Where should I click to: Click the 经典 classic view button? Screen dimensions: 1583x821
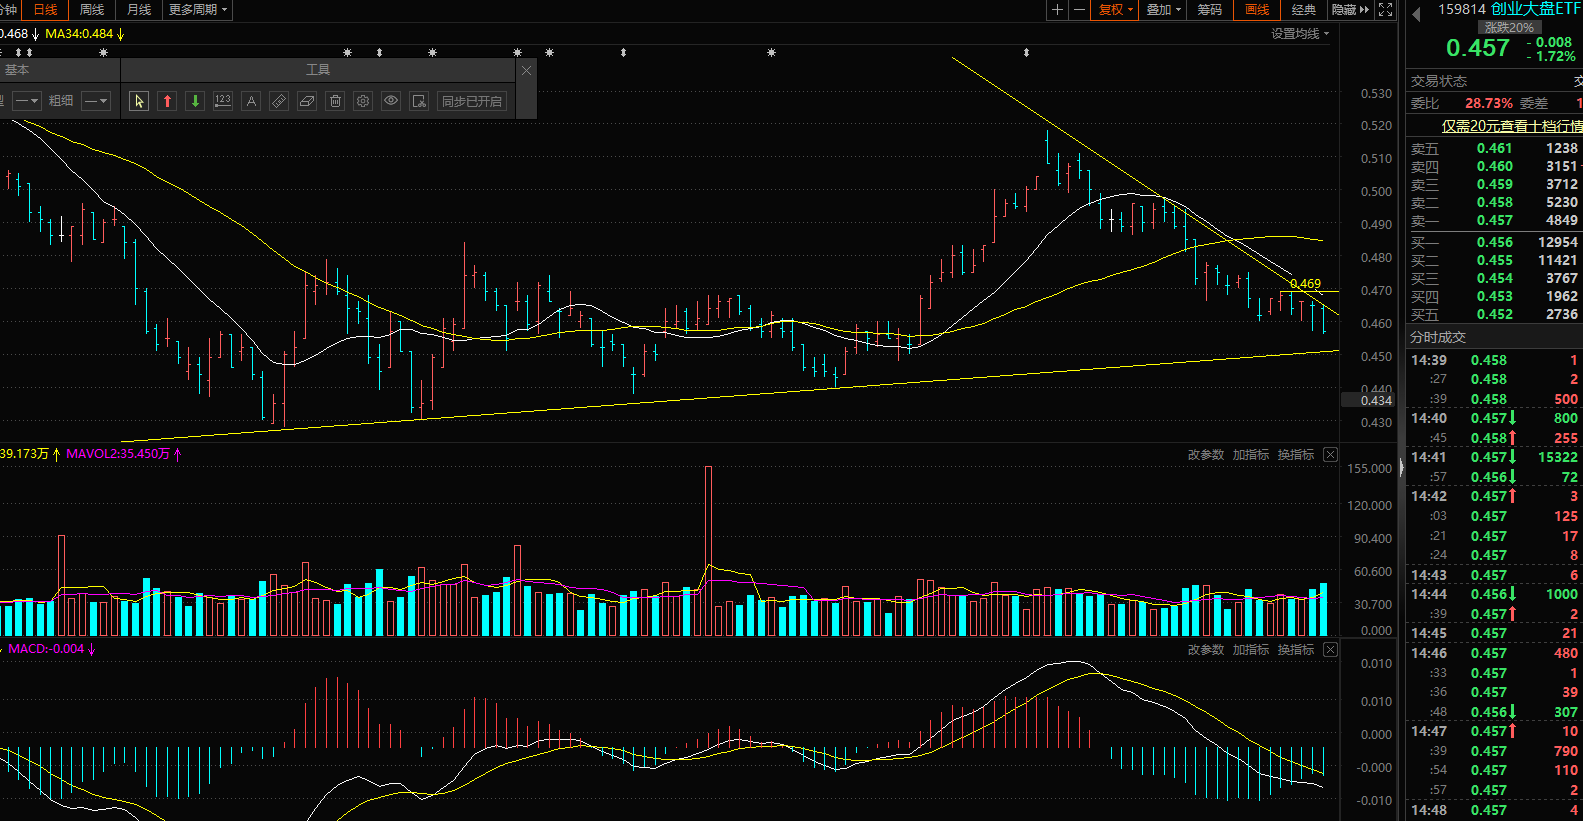(x=1304, y=10)
